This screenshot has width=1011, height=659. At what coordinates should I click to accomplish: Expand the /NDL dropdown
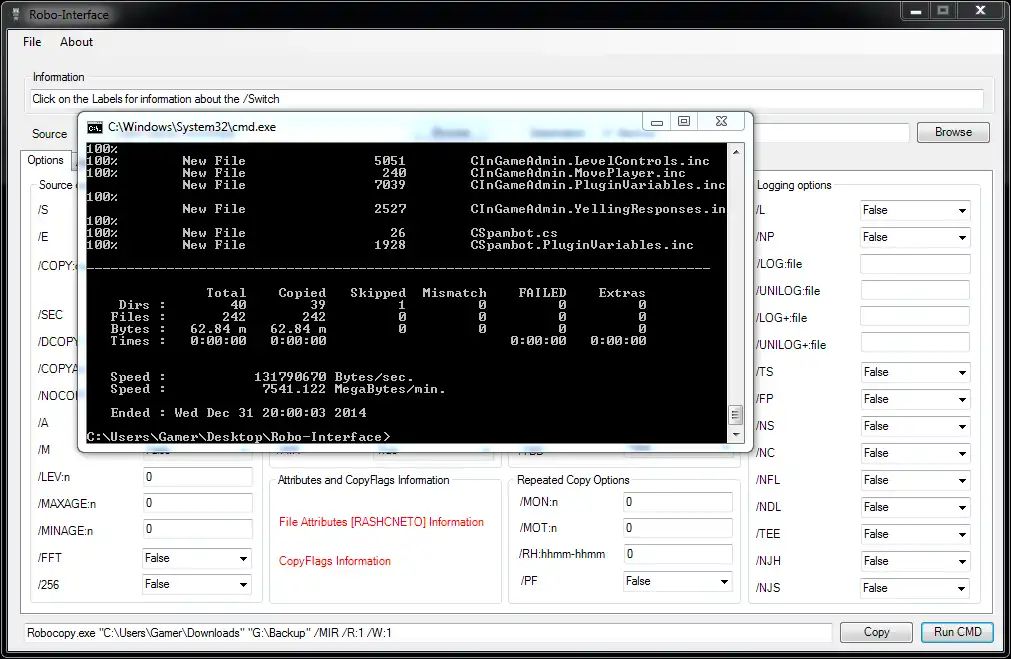click(x=915, y=507)
